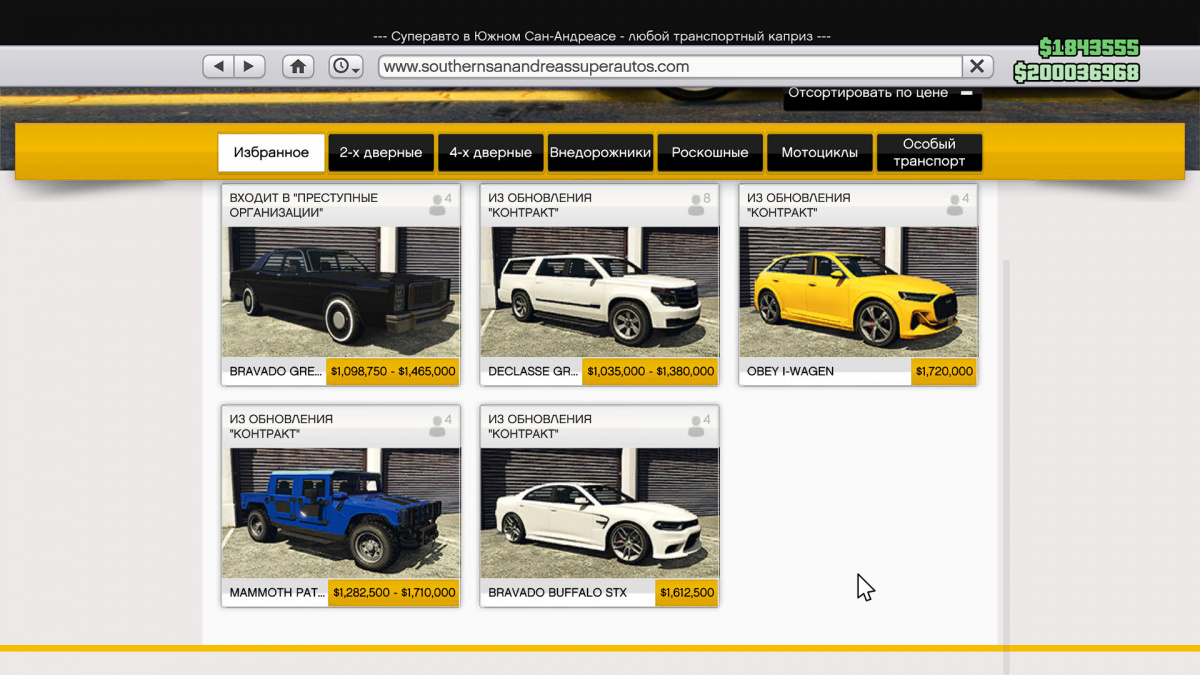Image resolution: width=1200 pixels, height=675 pixels.
Task: Switch to the 4-х дверные tab
Action: point(490,153)
